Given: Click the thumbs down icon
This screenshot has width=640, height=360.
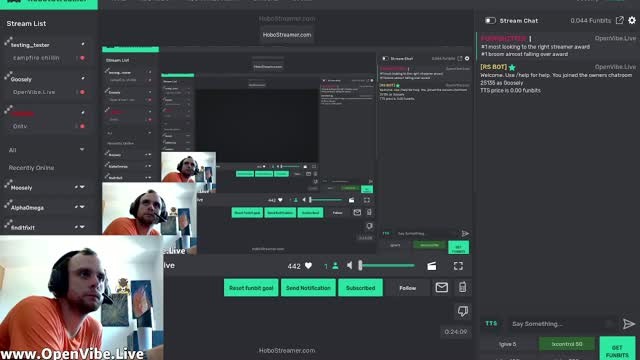Looking at the screenshot, I should click(462, 311).
